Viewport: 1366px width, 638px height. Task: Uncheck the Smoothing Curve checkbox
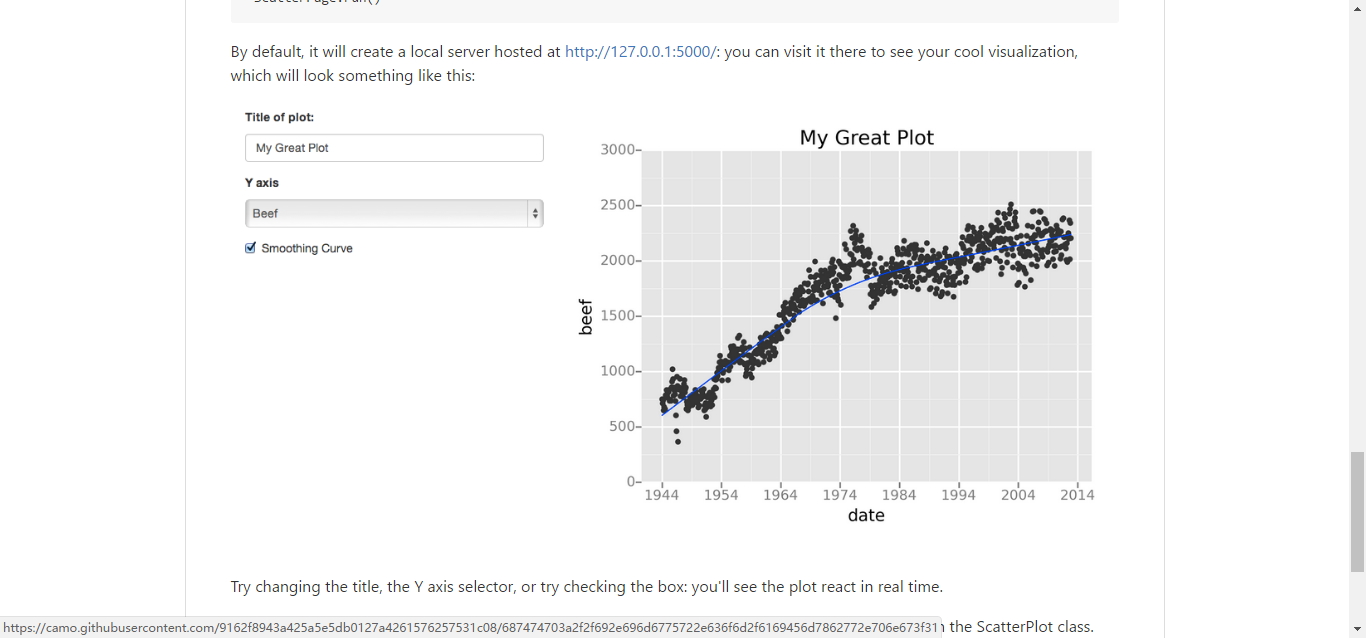[x=251, y=248]
